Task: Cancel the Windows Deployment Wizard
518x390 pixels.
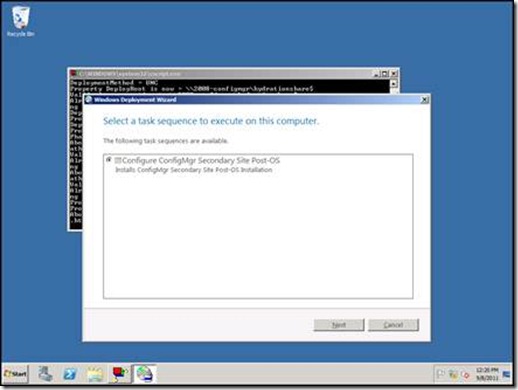Action: coord(393,325)
